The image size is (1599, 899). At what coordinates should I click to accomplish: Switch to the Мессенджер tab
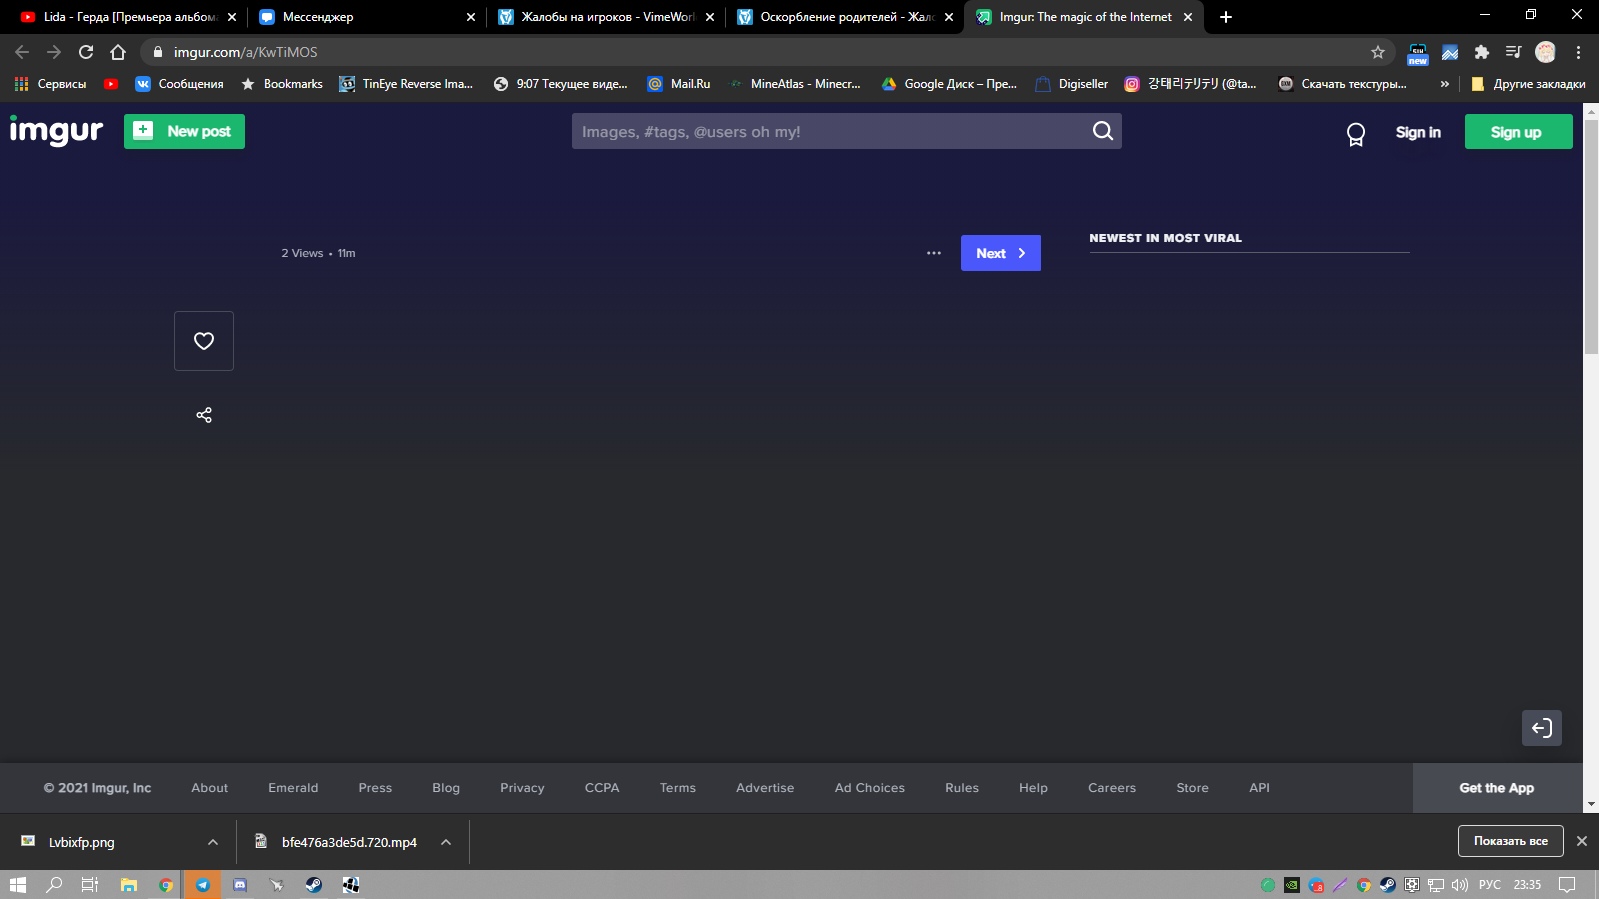click(360, 17)
